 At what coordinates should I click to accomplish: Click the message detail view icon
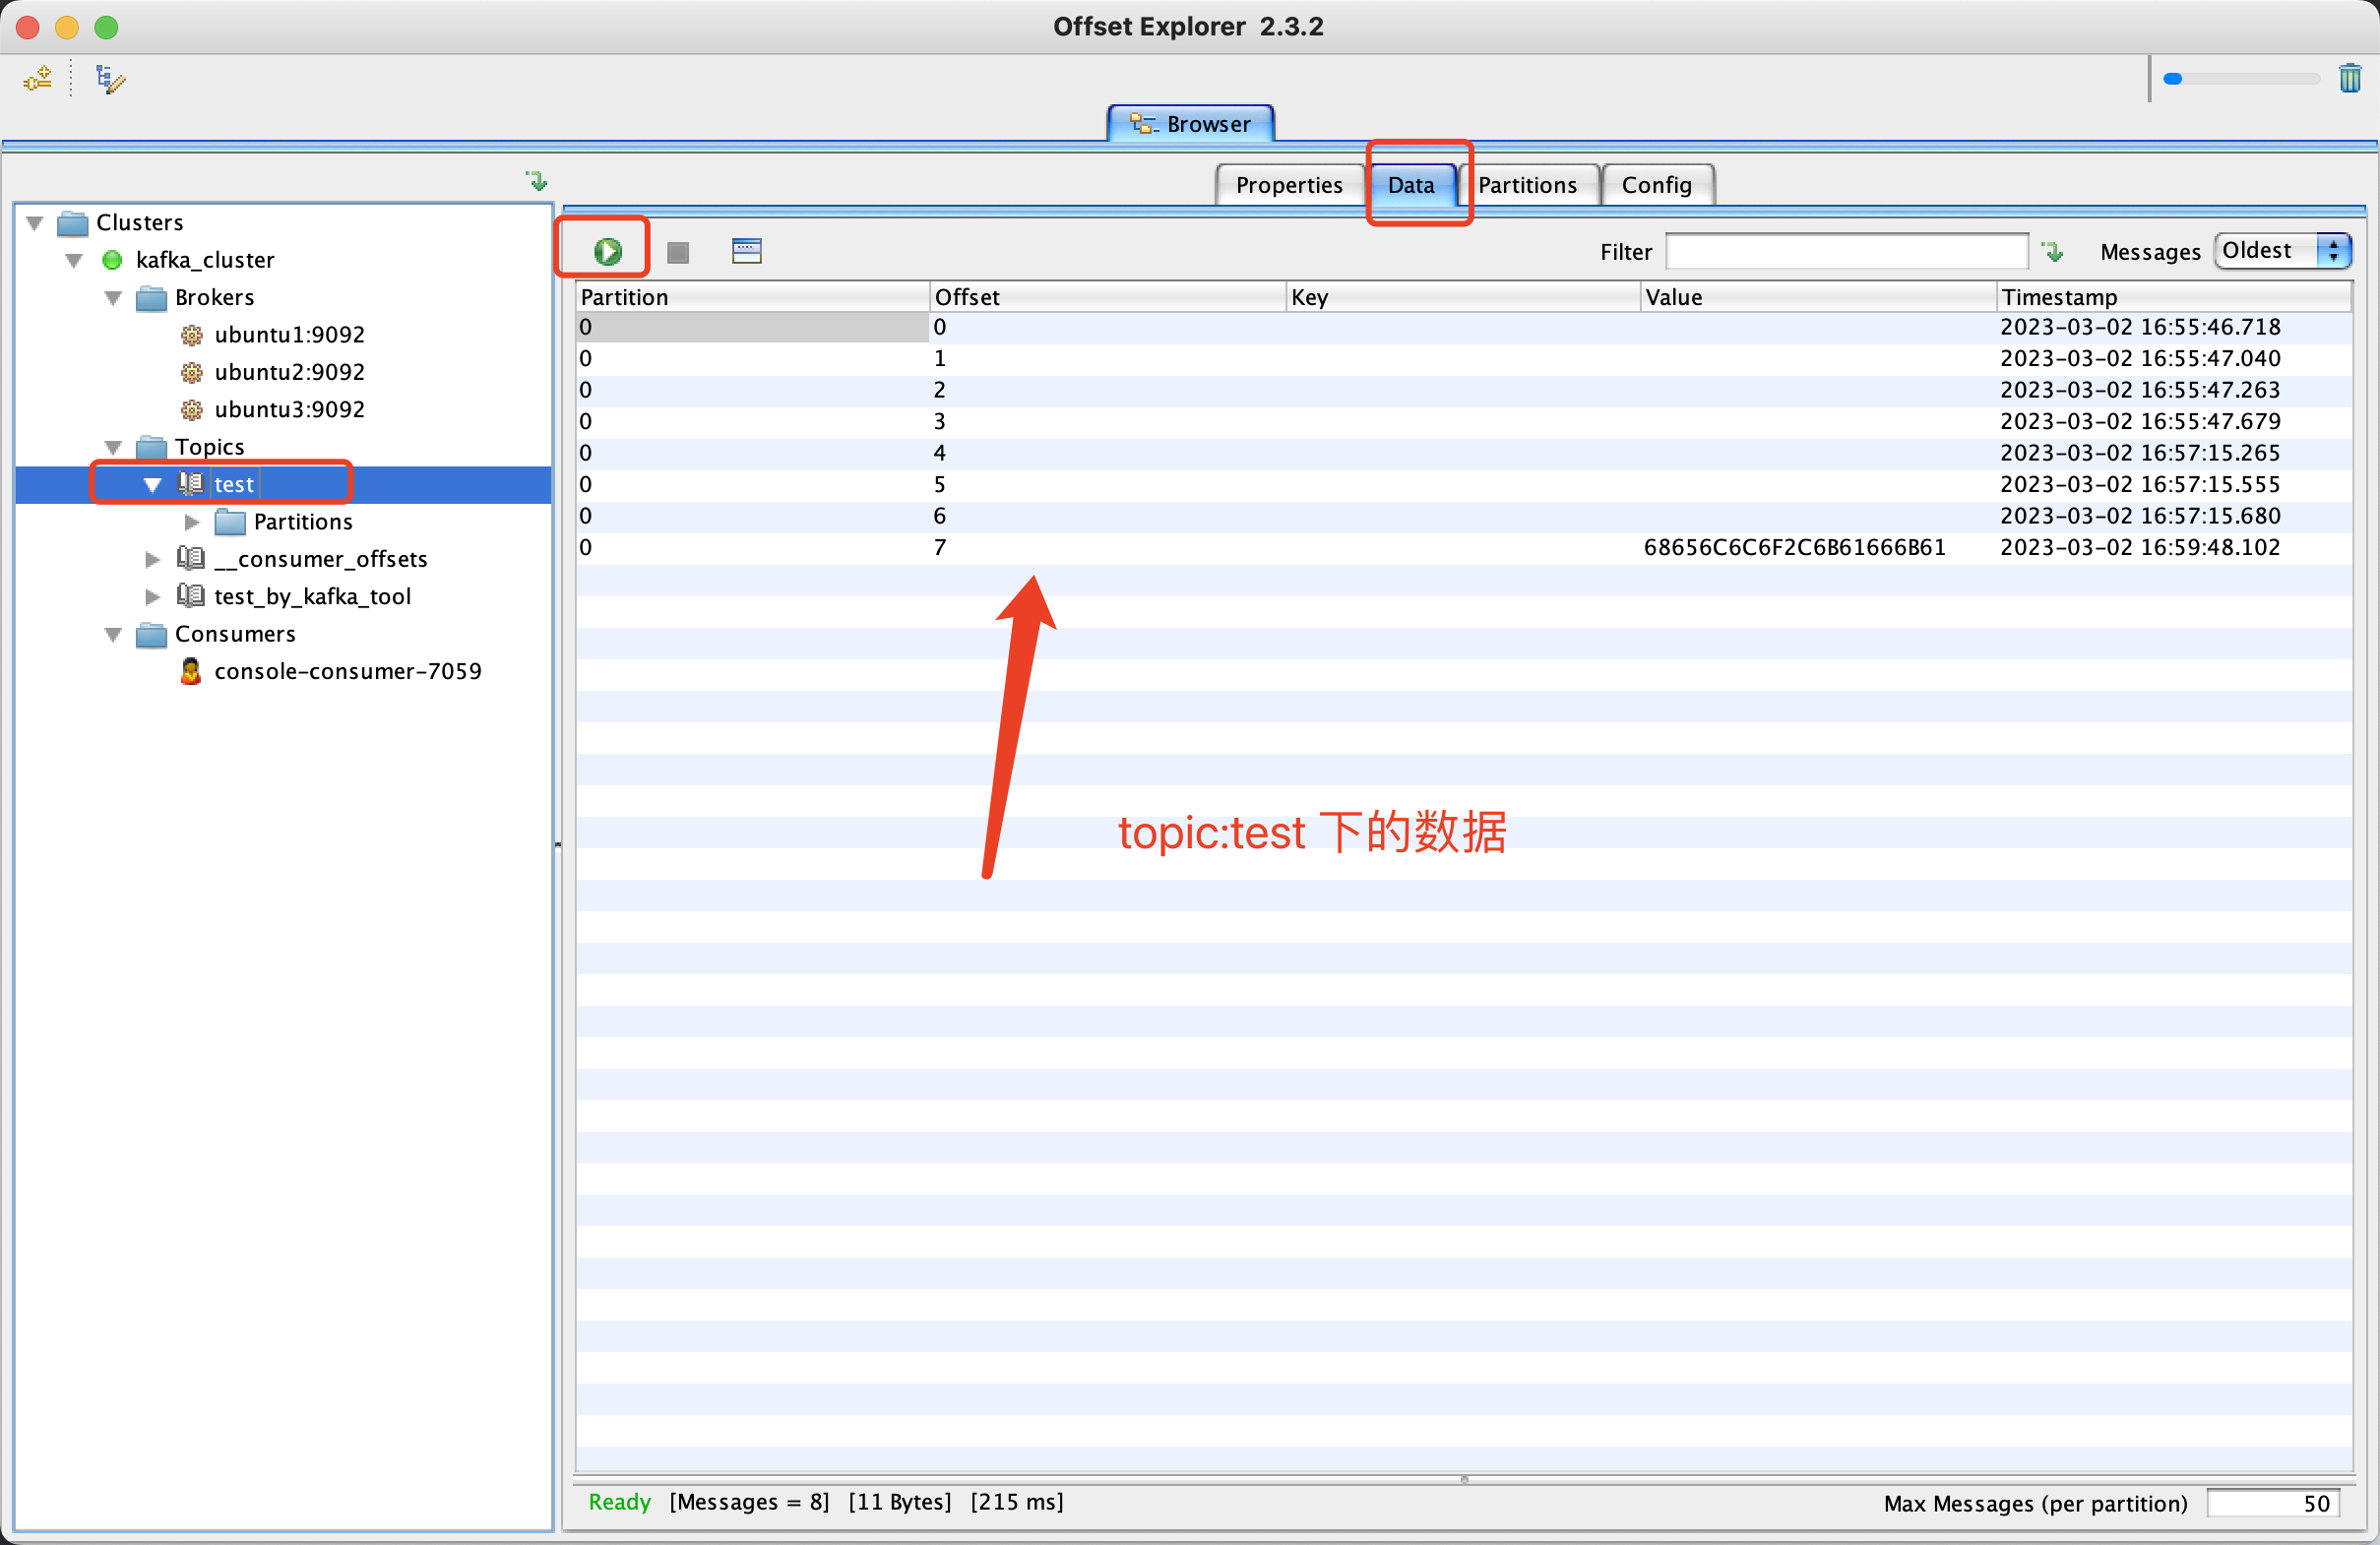746,251
